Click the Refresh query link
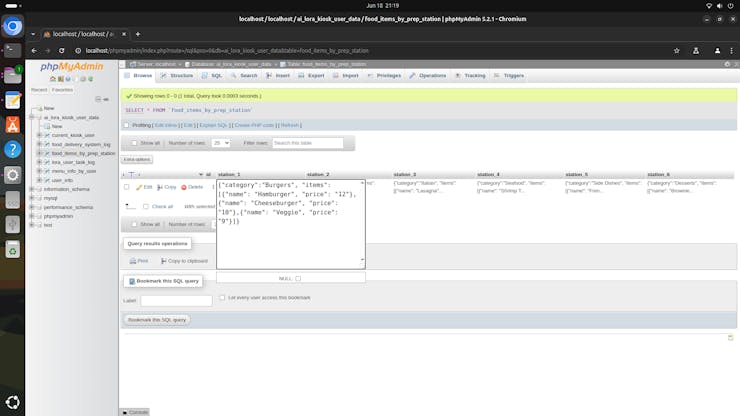740x416 pixels. 290,125
